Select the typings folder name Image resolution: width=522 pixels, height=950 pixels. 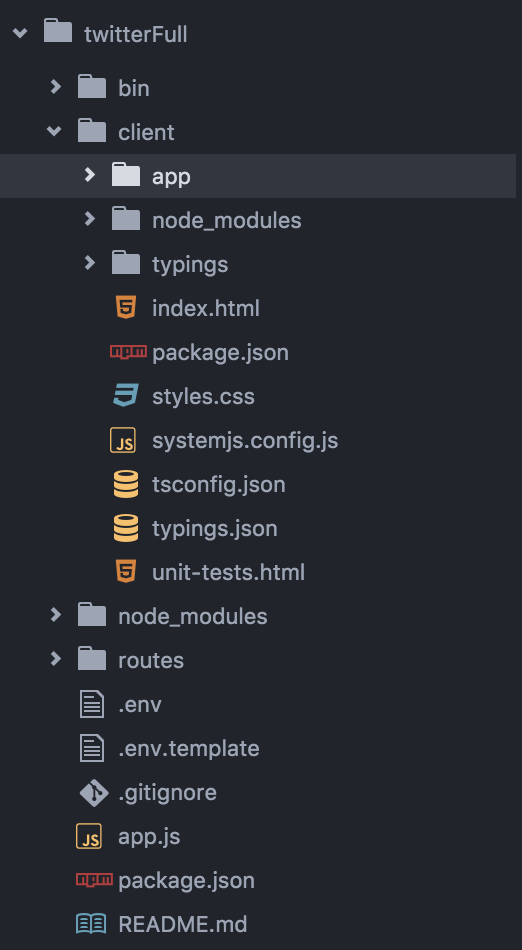(190, 265)
